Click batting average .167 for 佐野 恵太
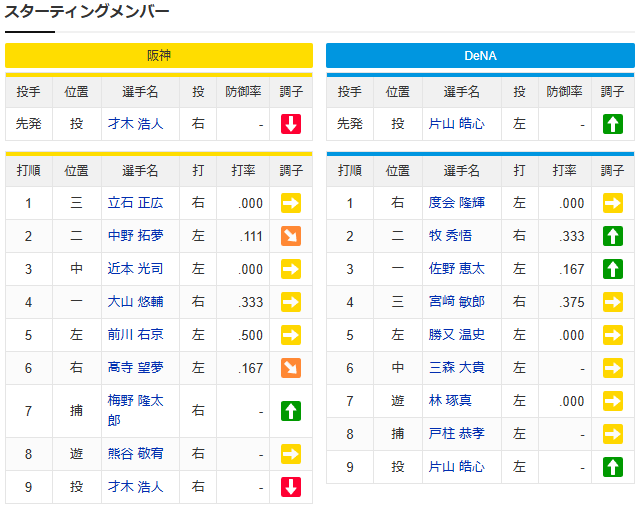This screenshot has height=509, width=640. pos(572,269)
